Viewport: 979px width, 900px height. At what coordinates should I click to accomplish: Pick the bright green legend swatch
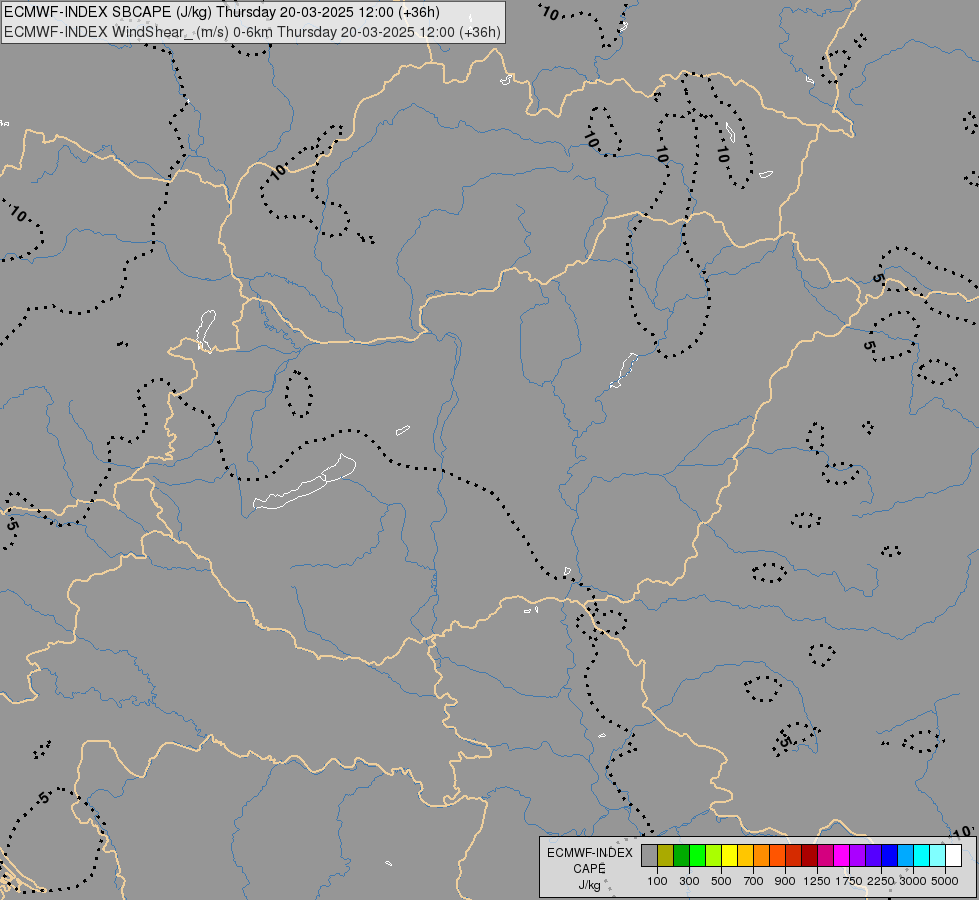click(x=697, y=856)
